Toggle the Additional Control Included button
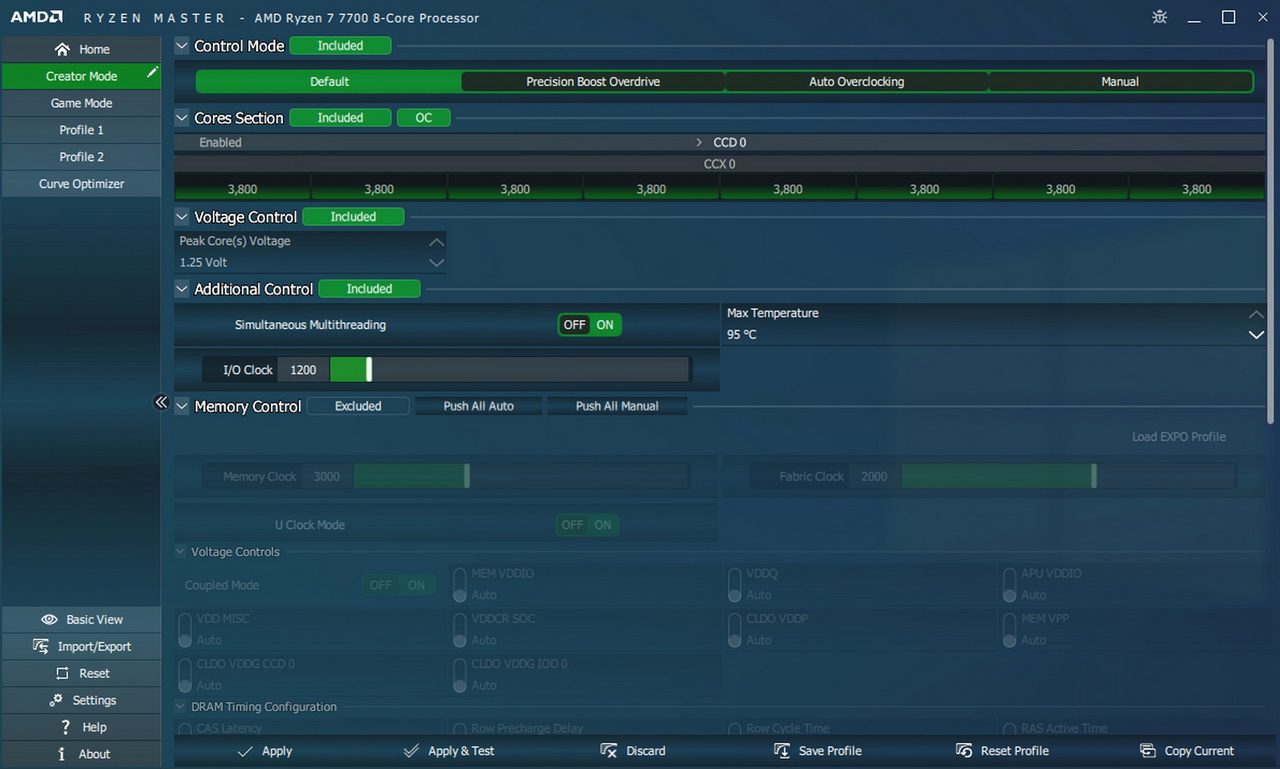1280x769 pixels. pyautogui.click(x=369, y=289)
